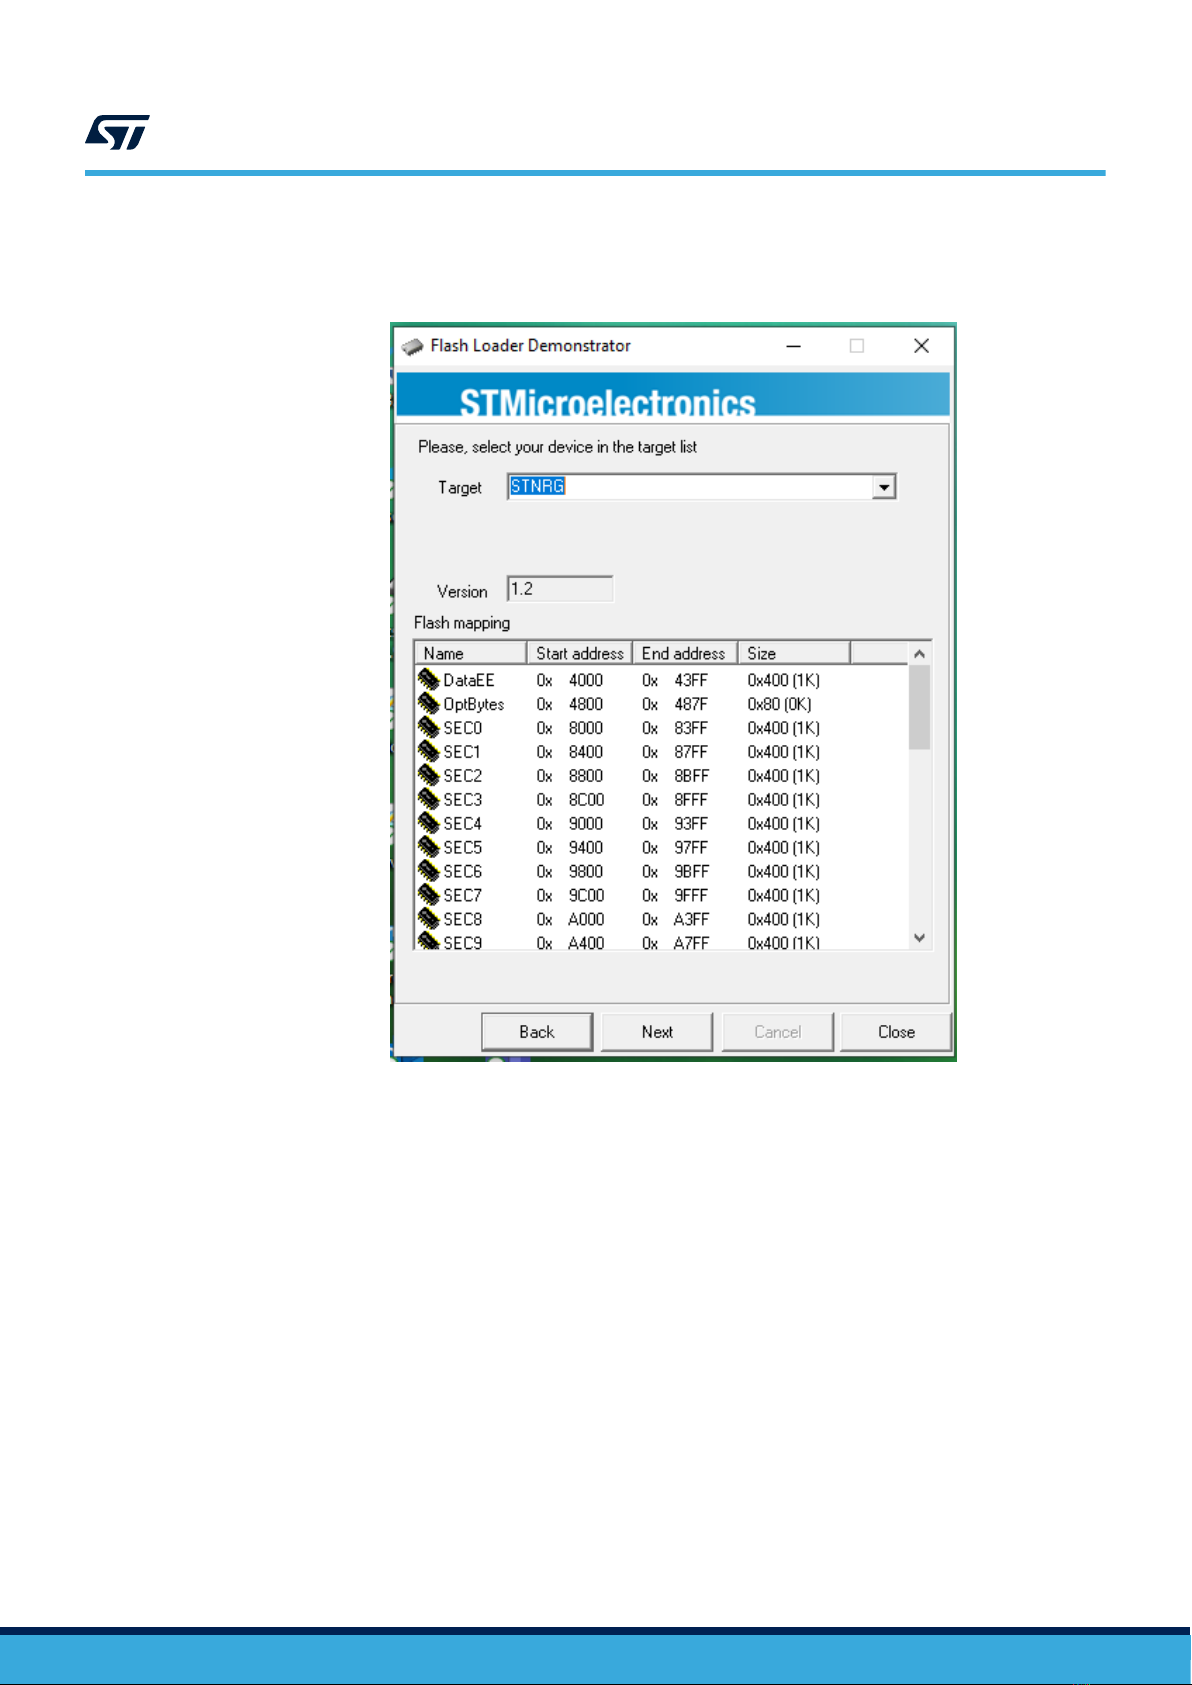Click the Size column header
The width and height of the screenshot is (1192, 1685).
point(793,653)
